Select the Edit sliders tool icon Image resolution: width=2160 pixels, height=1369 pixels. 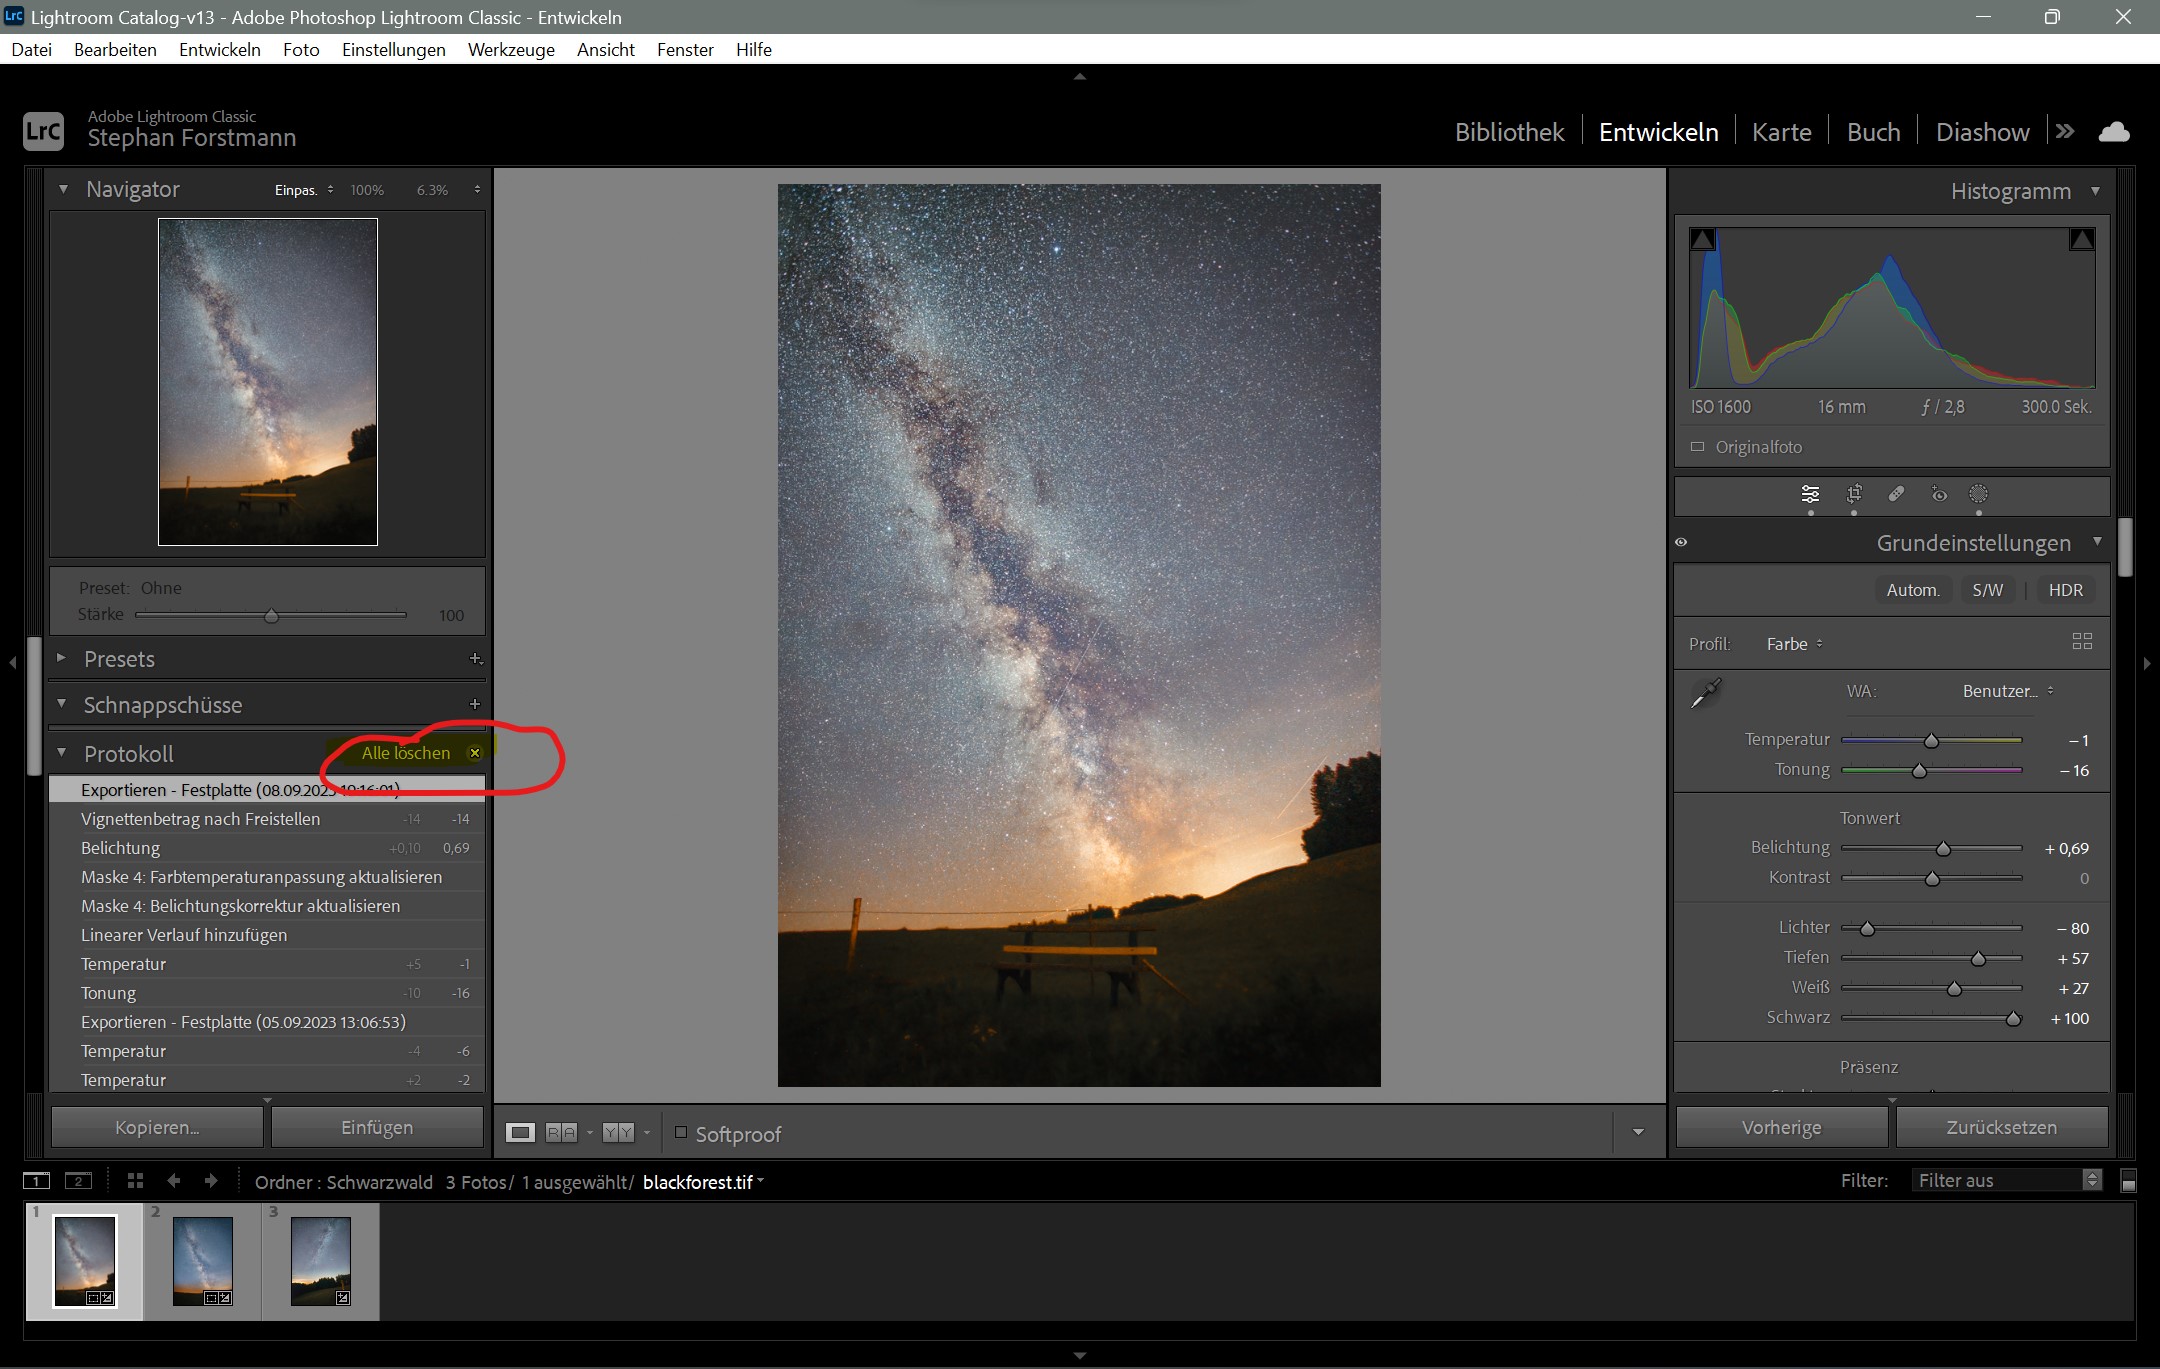[x=1810, y=494]
